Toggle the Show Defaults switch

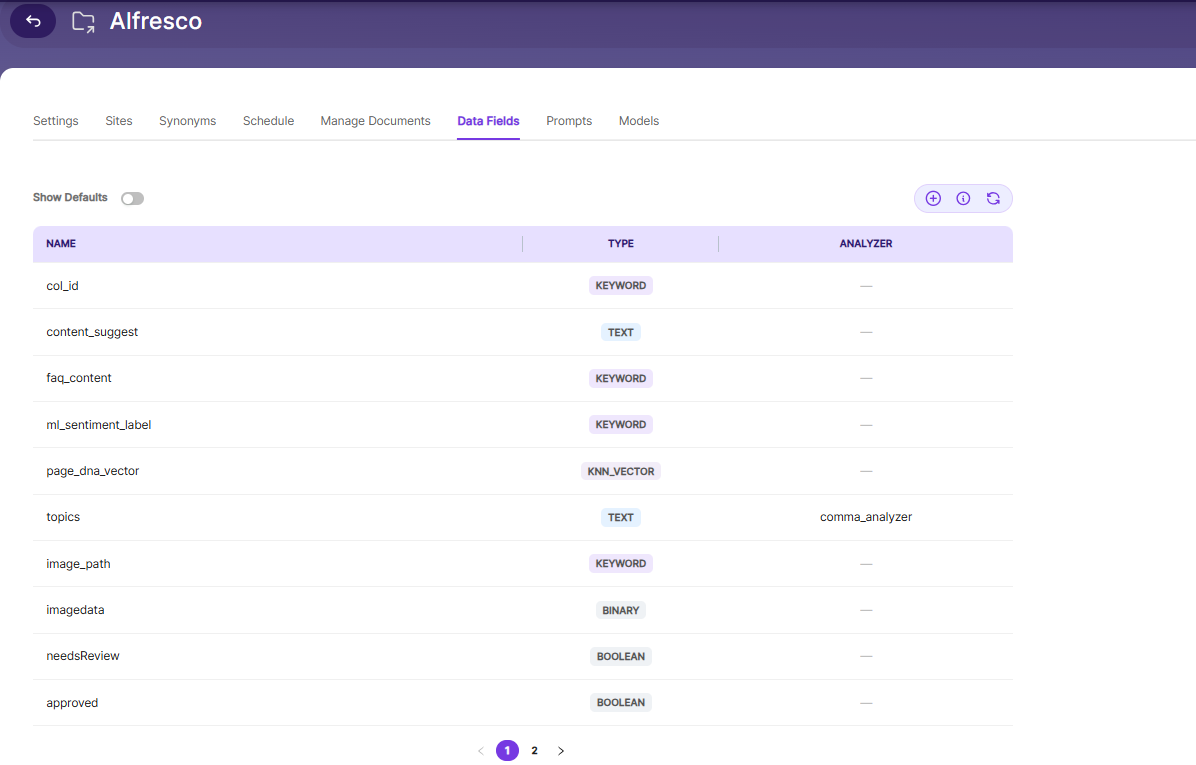(133, 198)
